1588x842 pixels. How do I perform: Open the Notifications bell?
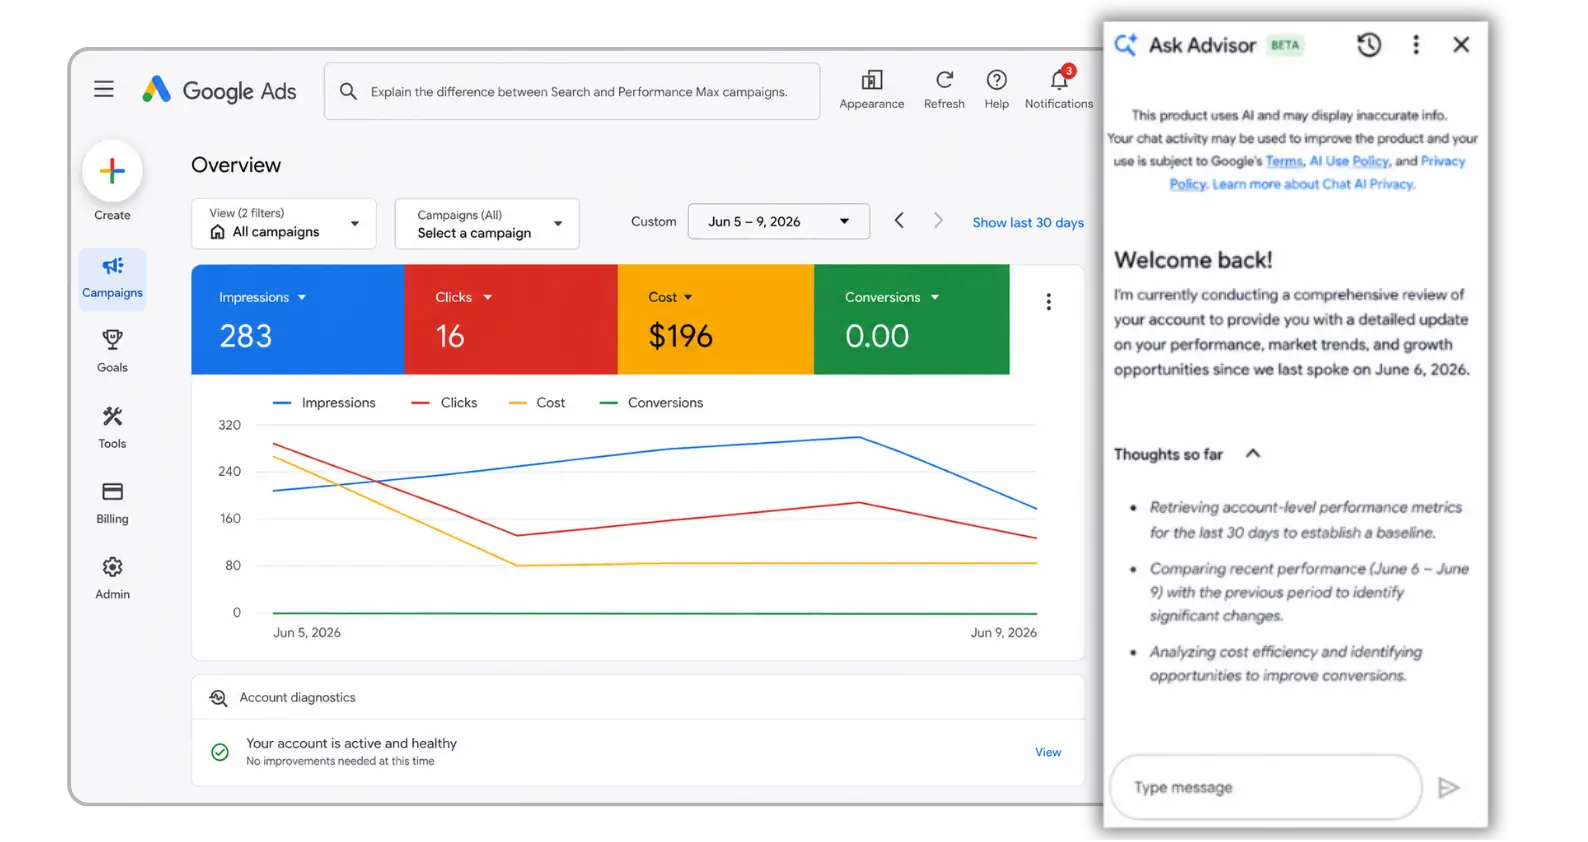click(1059, 79)
